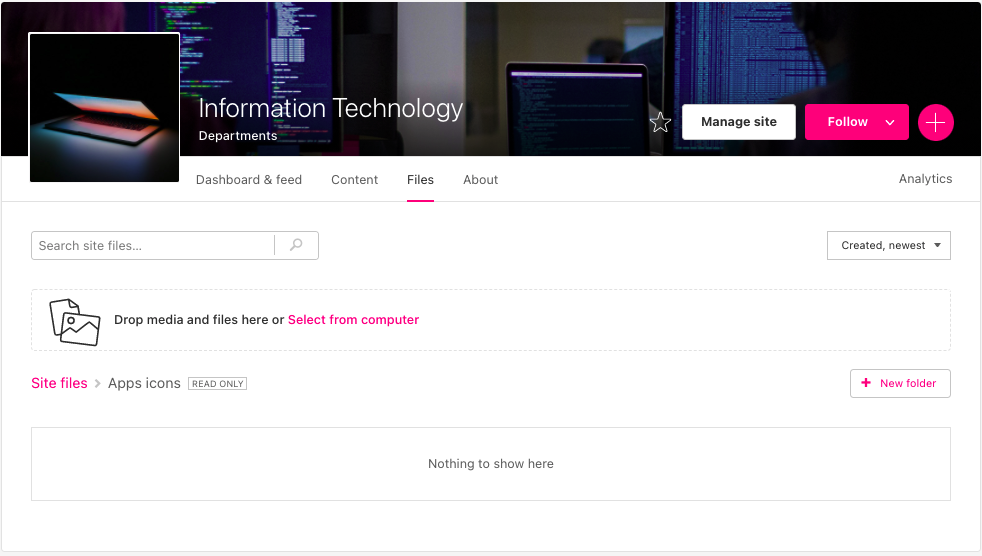Switch to the Dashboard & feed tab

coord(248,180)
